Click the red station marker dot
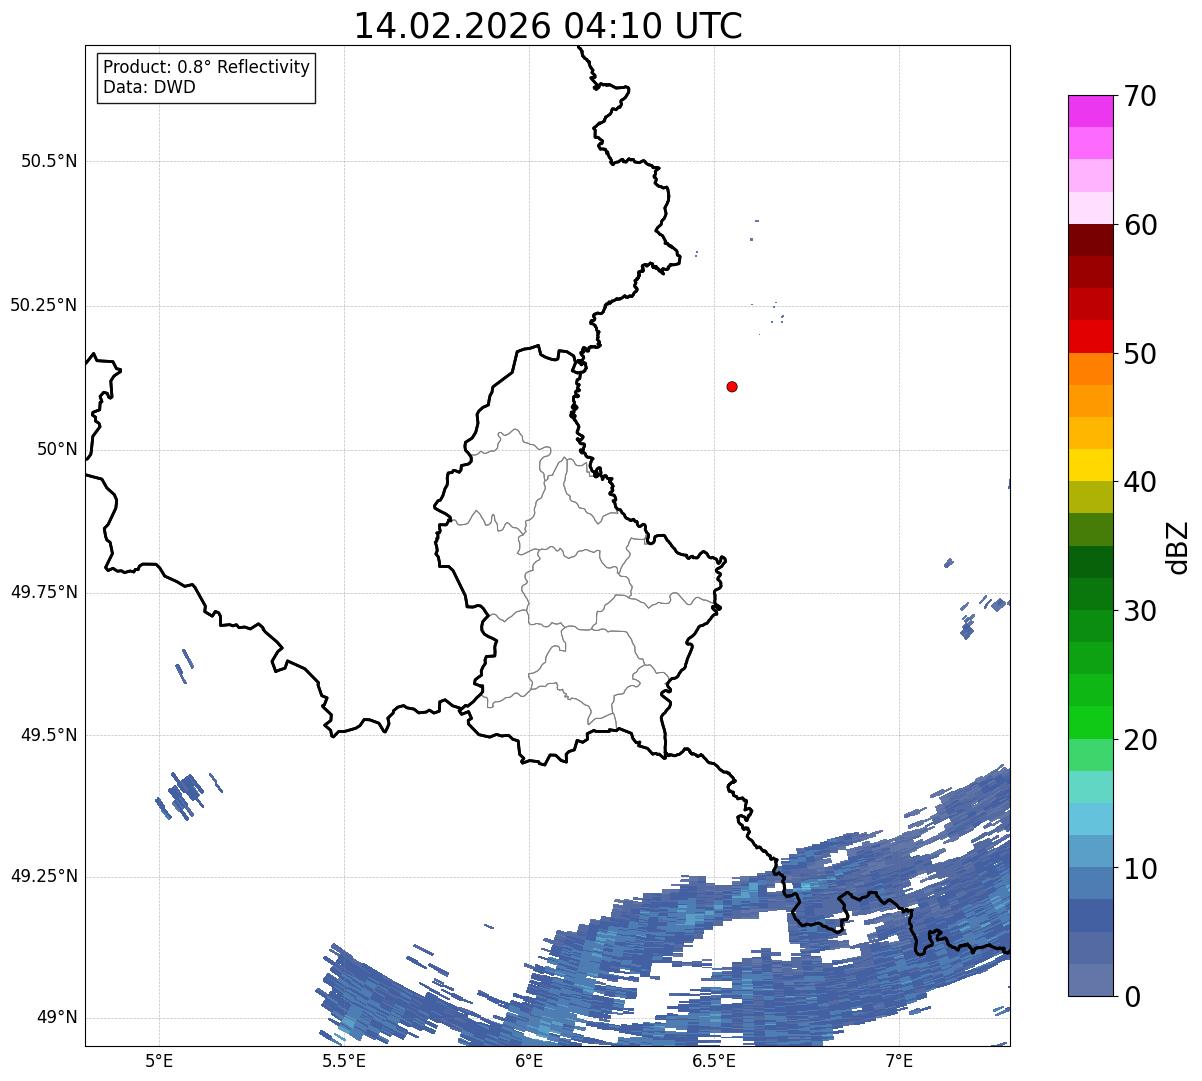The height and width of the screenshot is (1081, 1202). coord(732,386)
